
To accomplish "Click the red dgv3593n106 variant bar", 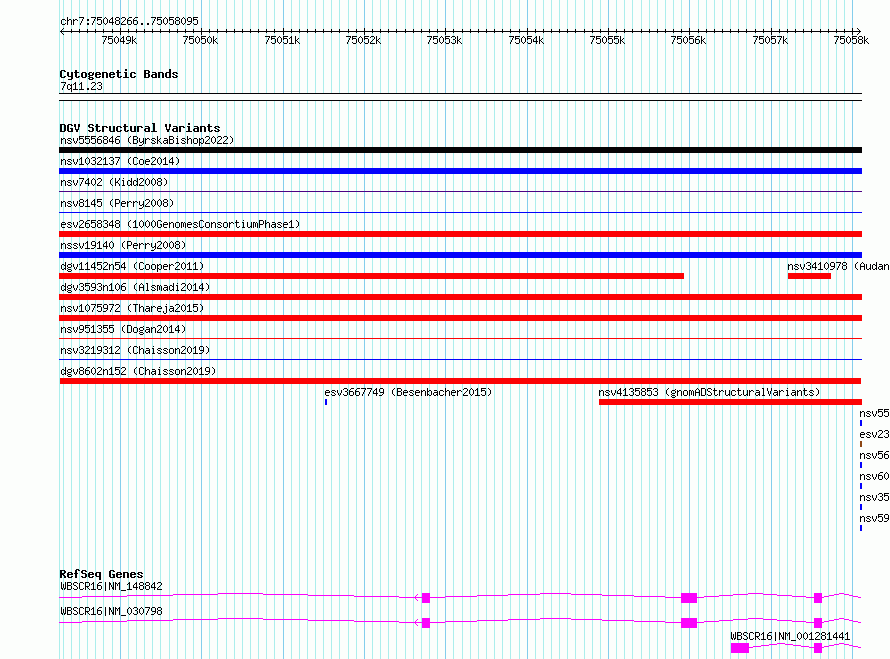I will tap(460, 297).
